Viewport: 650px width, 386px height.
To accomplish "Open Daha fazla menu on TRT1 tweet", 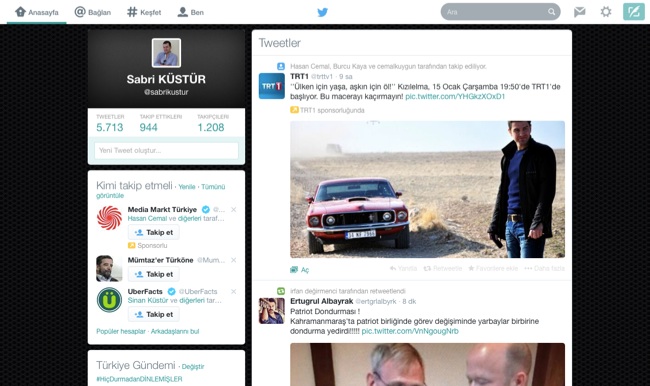I will click(x=544, y=269).
